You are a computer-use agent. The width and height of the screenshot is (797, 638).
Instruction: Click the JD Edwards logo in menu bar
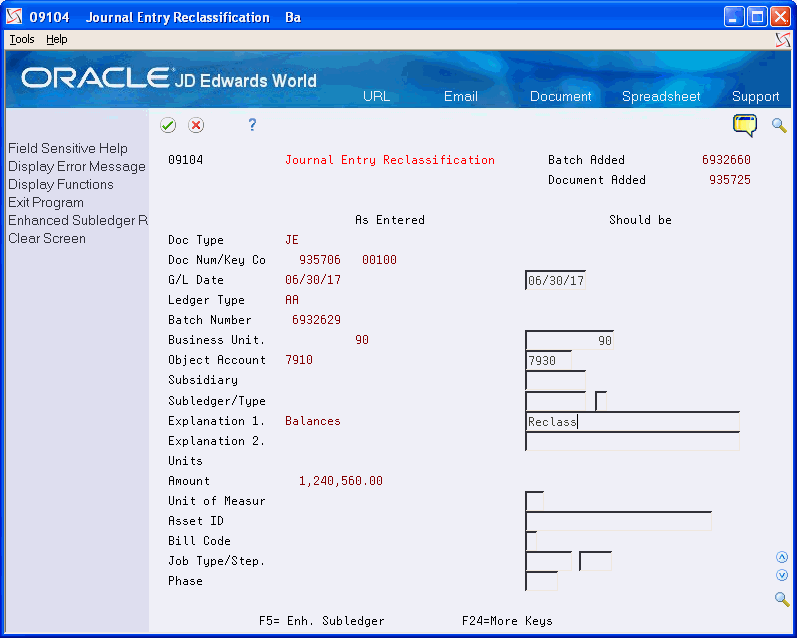[x=783, y=40]
